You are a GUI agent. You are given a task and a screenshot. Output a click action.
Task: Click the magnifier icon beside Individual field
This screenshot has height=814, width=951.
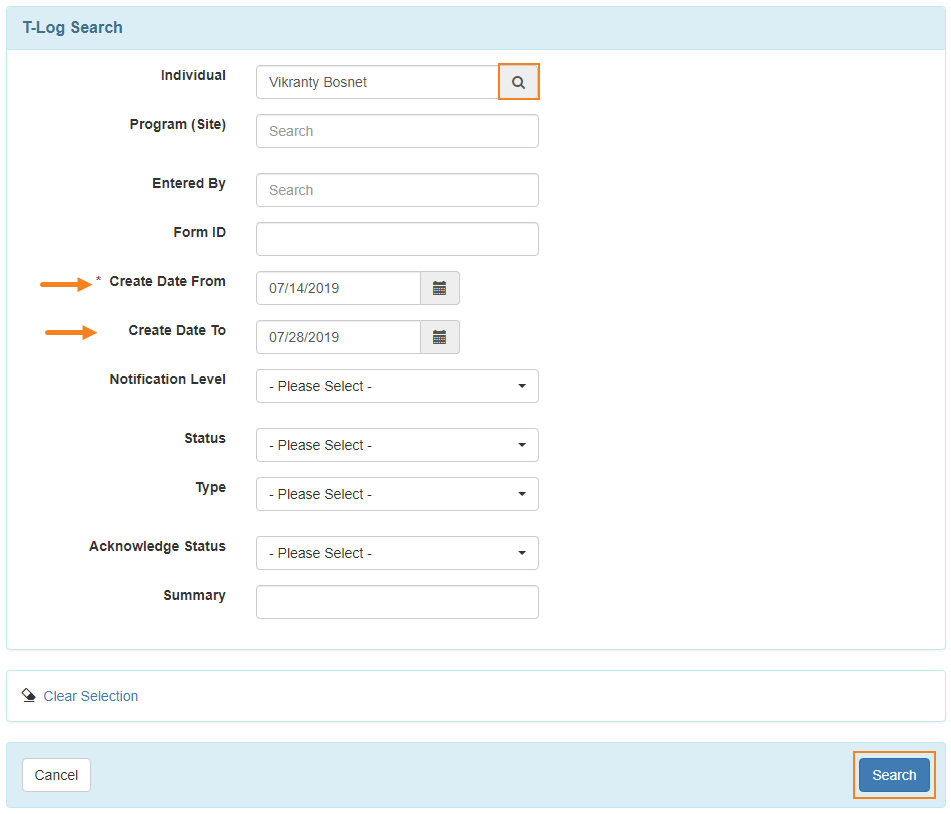(x=518, y=82)
